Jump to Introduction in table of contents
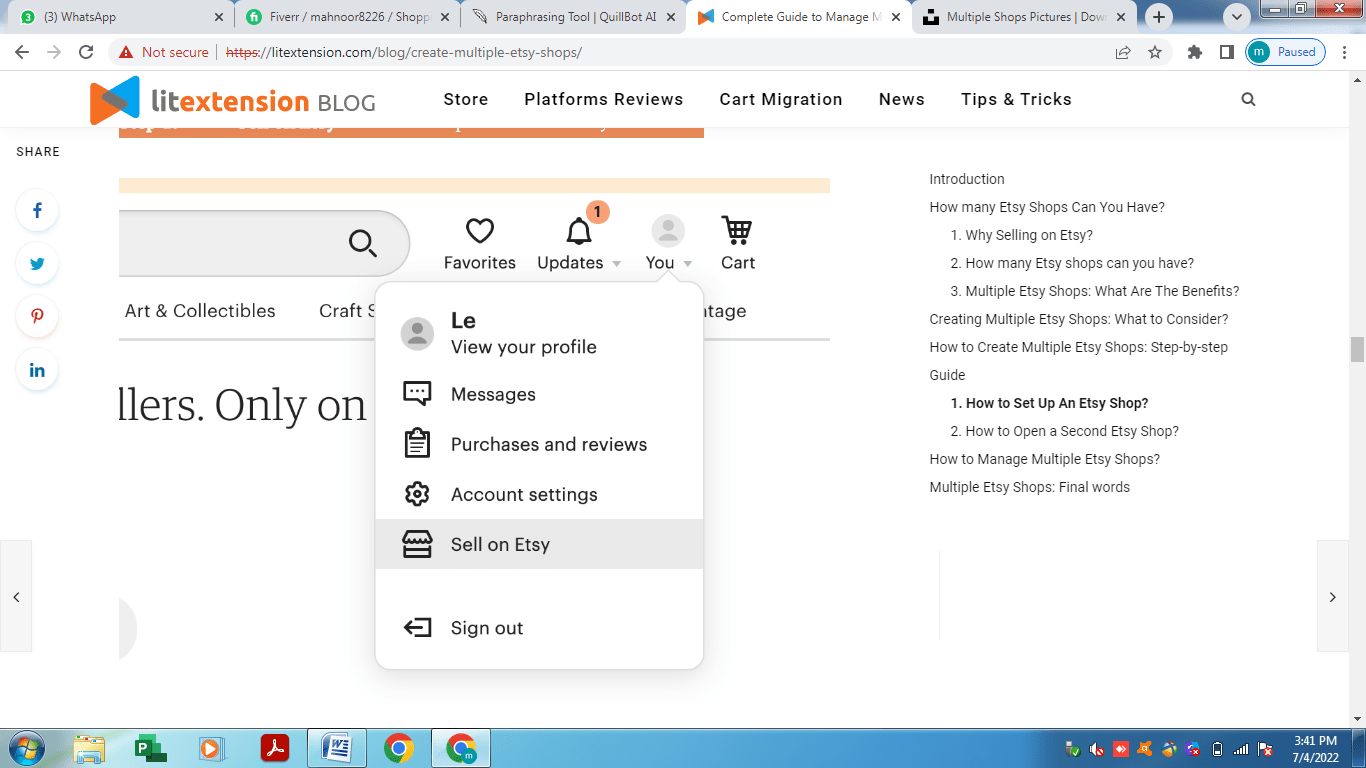The width and height of the screenshot is (1366, 768). point(967,179)
